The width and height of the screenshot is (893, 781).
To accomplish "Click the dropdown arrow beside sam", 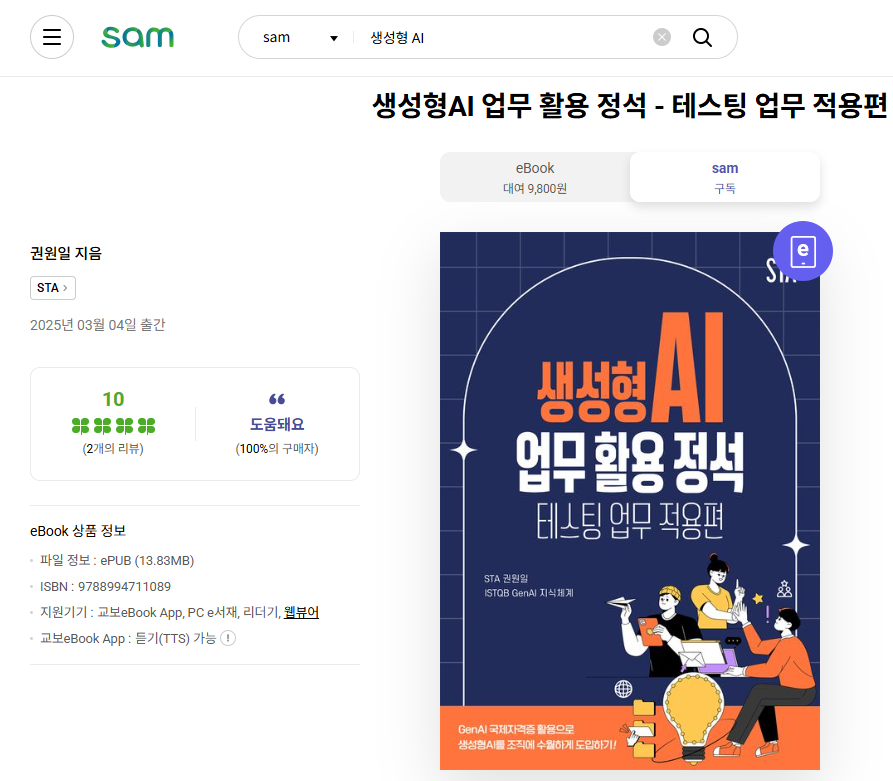I will [x=334, y=38].
